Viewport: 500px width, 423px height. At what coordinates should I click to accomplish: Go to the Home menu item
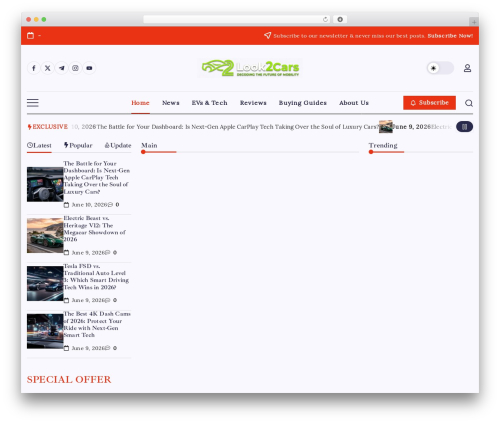coord(140,103)
